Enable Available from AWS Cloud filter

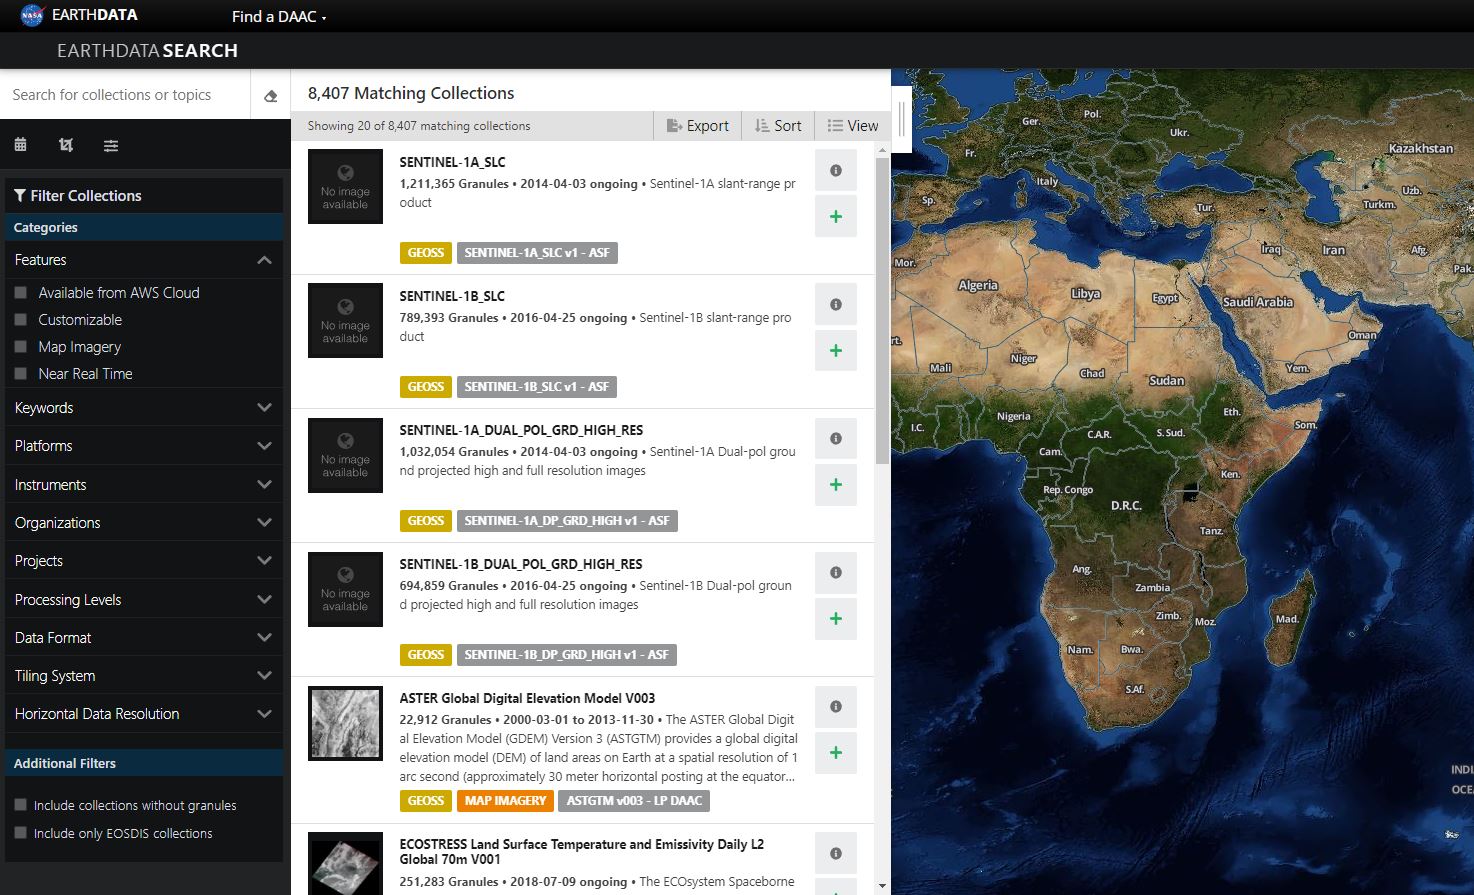[20, 293]
